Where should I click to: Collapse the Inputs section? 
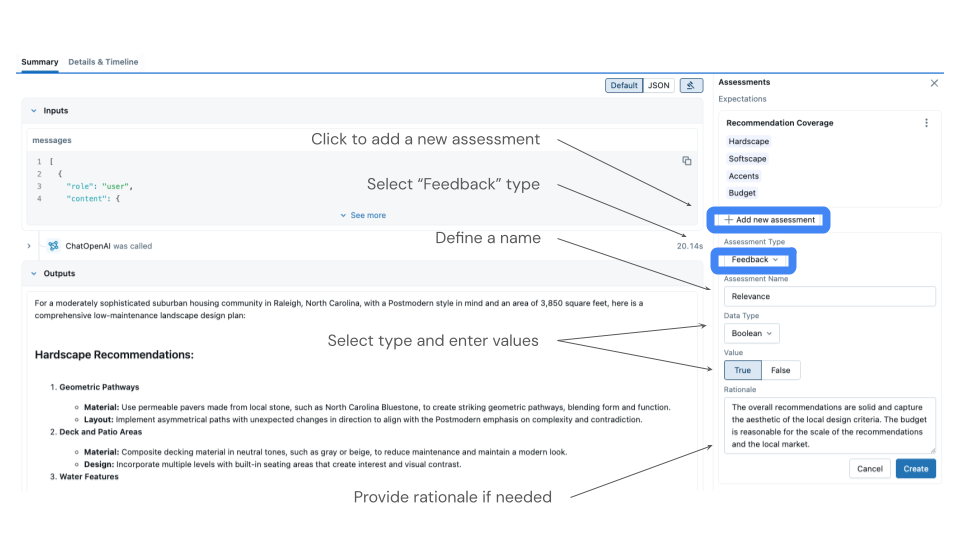point(33,111)
